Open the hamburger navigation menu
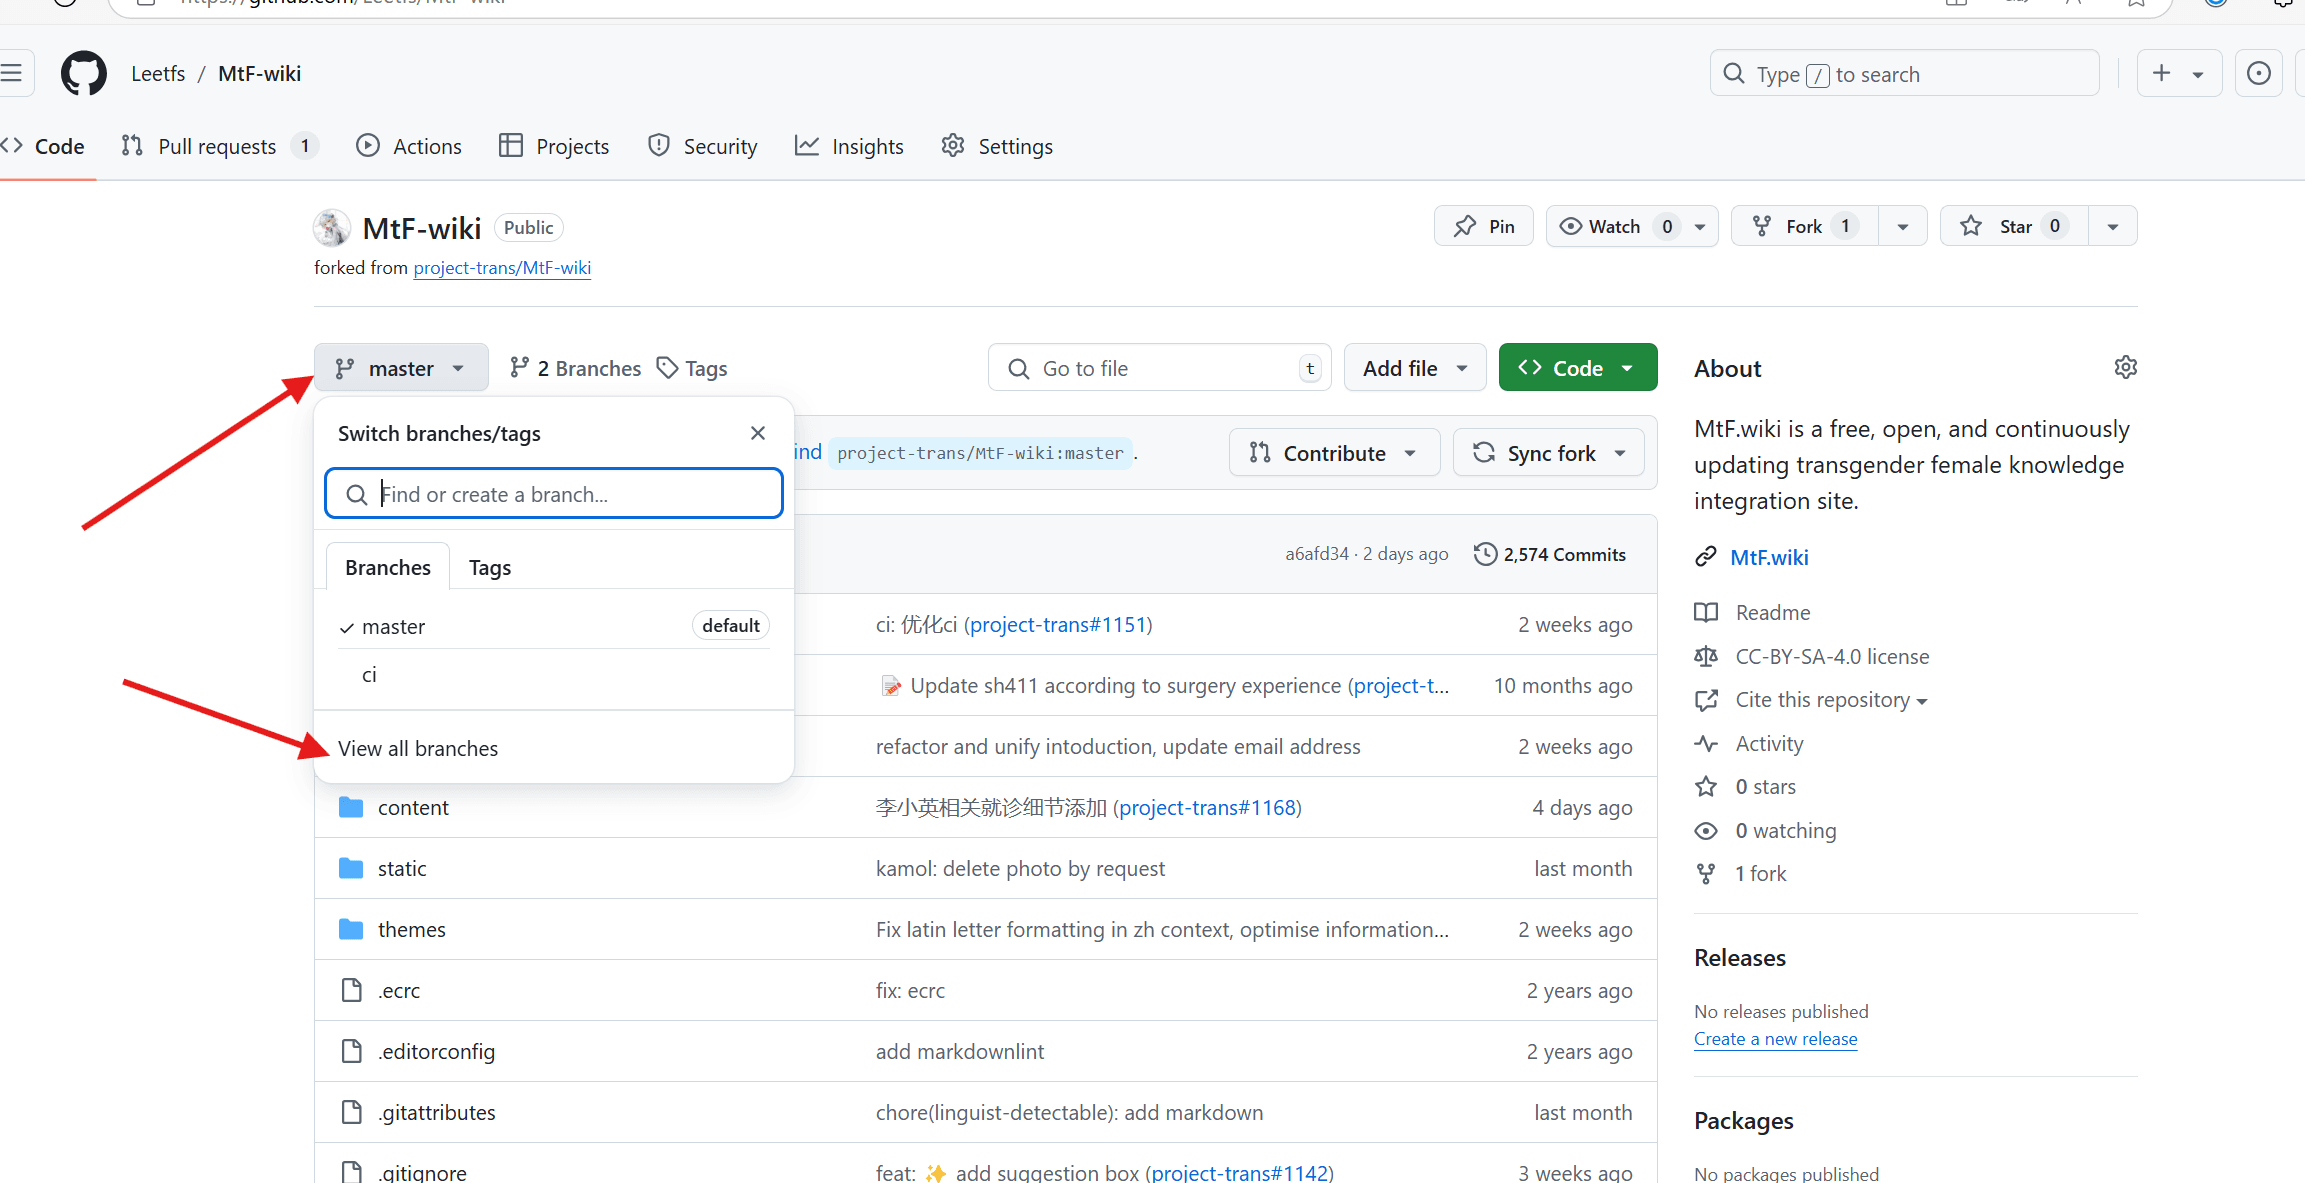 12,74
